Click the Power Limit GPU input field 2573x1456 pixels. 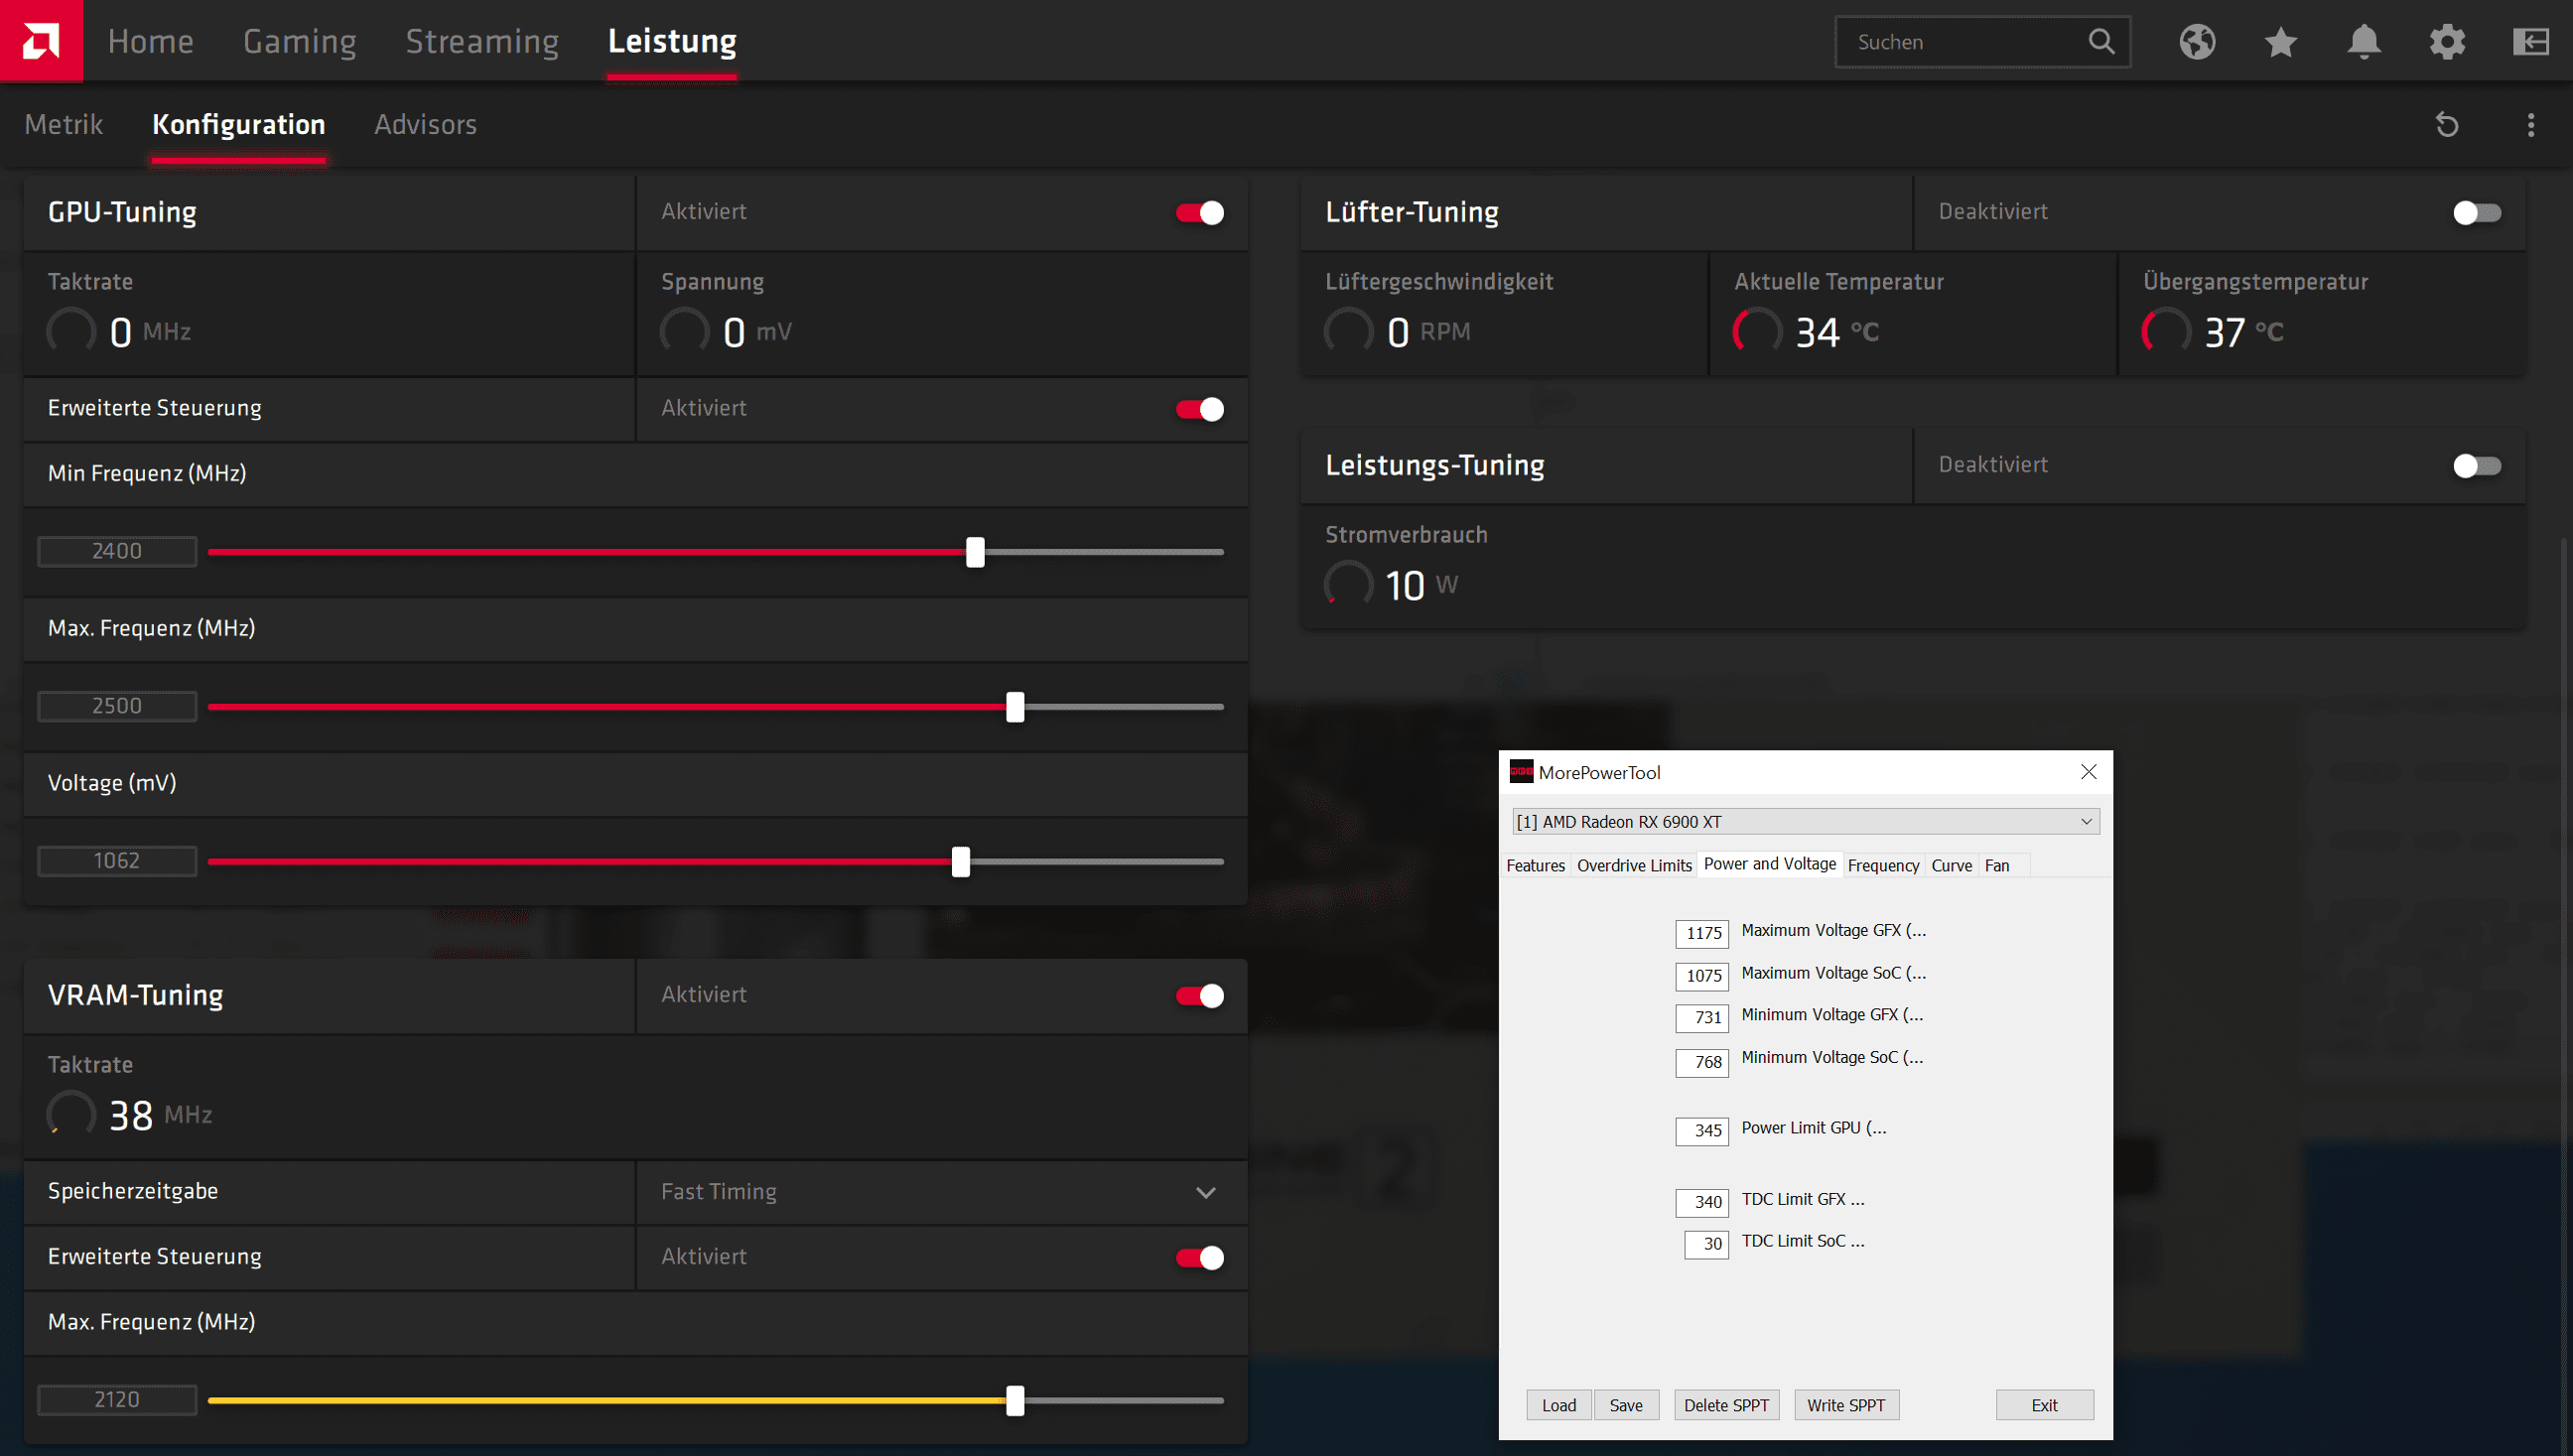coord(1702,1131)
